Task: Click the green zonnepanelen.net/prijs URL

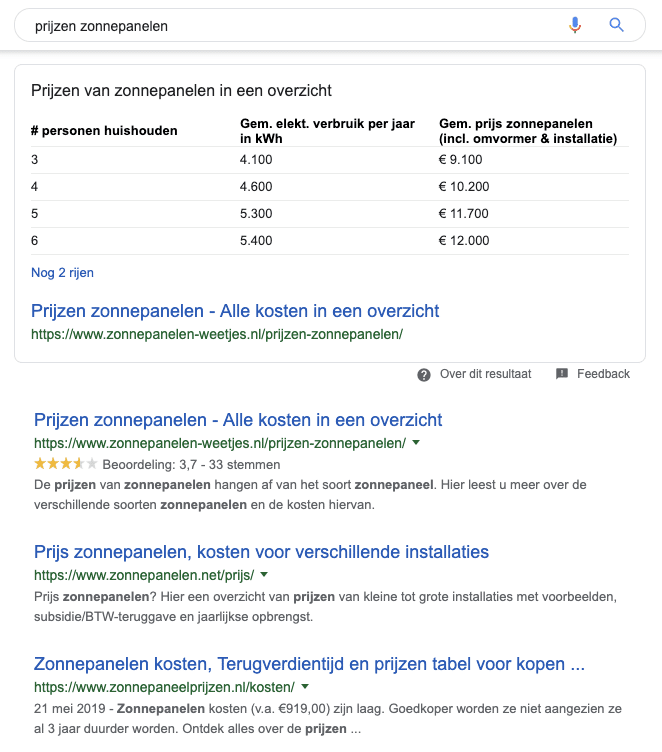Action: coord(144,575)
